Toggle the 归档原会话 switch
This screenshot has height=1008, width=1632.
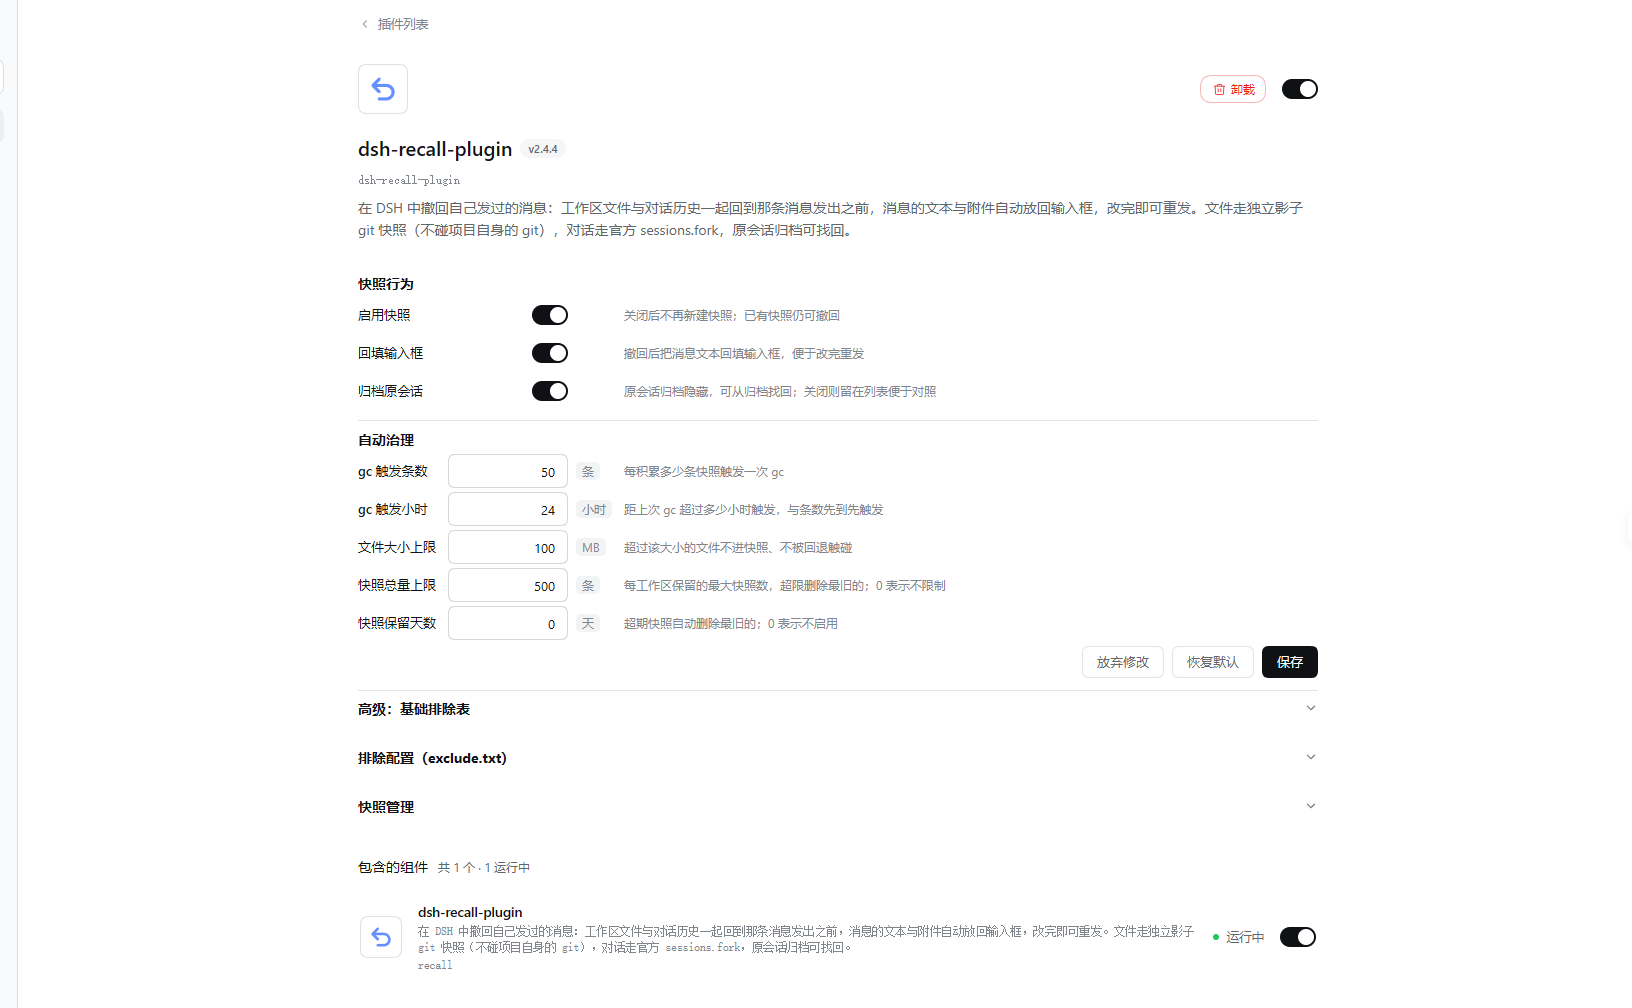click(550, 391)
